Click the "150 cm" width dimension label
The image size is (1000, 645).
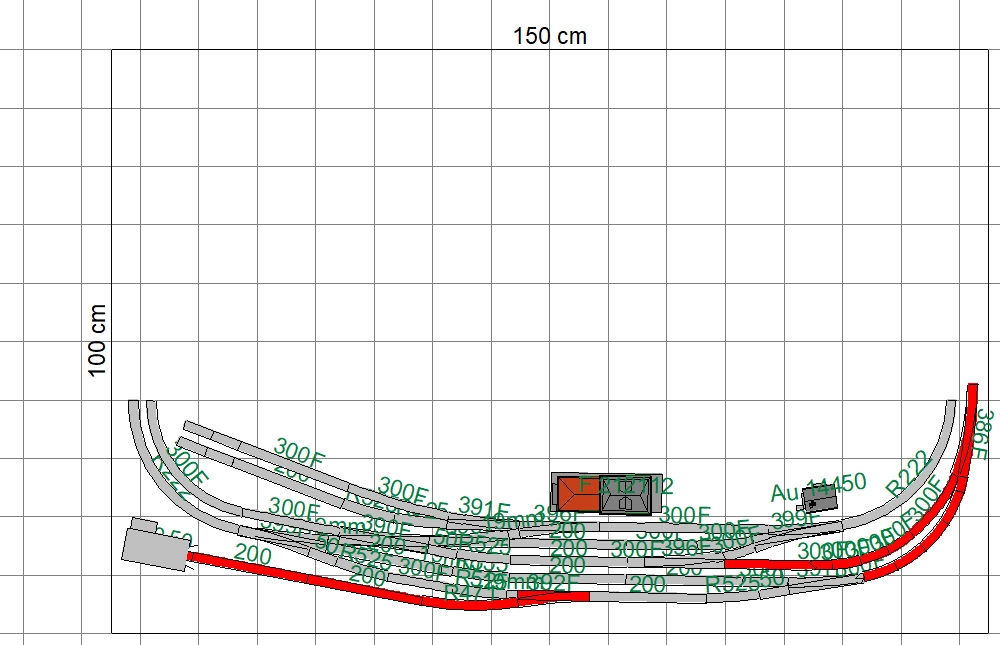550,36
